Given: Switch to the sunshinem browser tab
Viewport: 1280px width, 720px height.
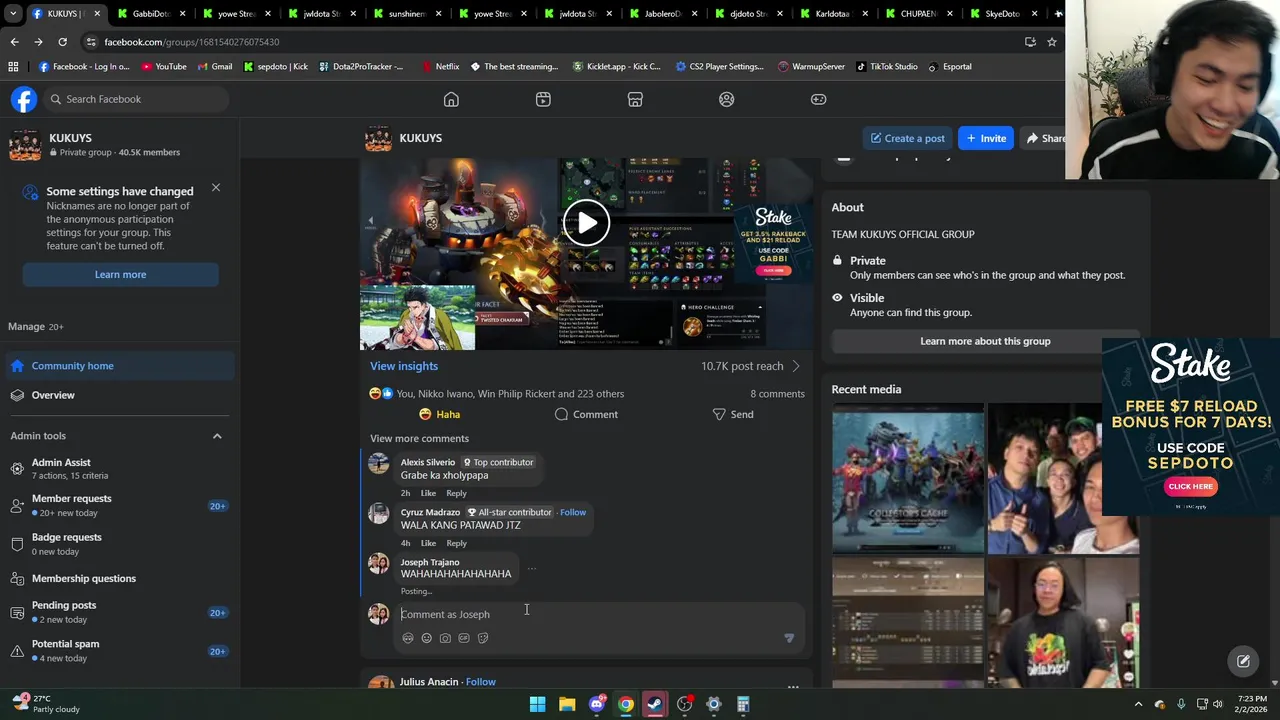Looking at the screenshot, I should pos(407,14).
